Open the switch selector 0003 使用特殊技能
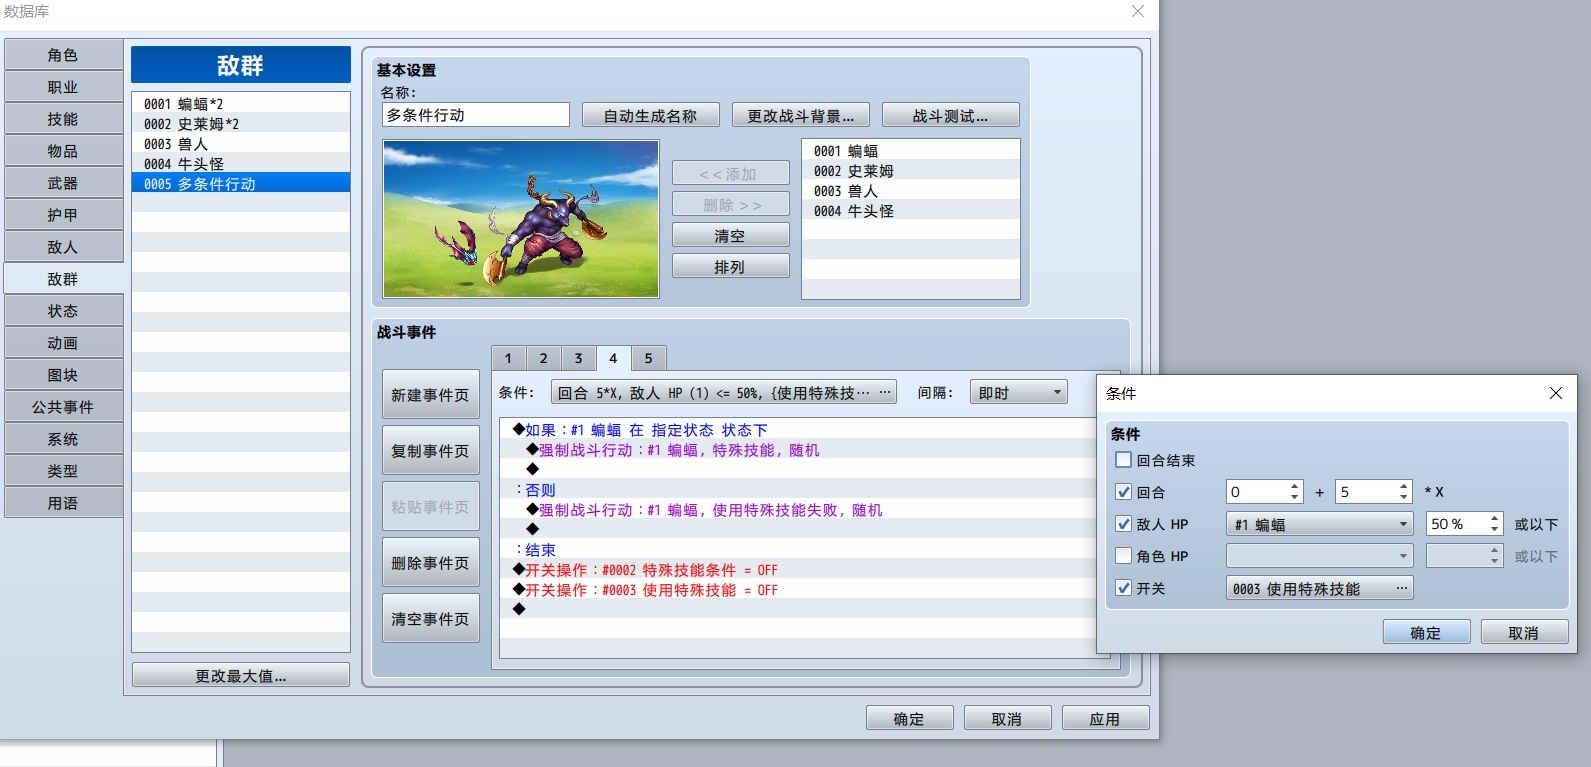Screen dimensions: 1591x767 pos(1319,588)
